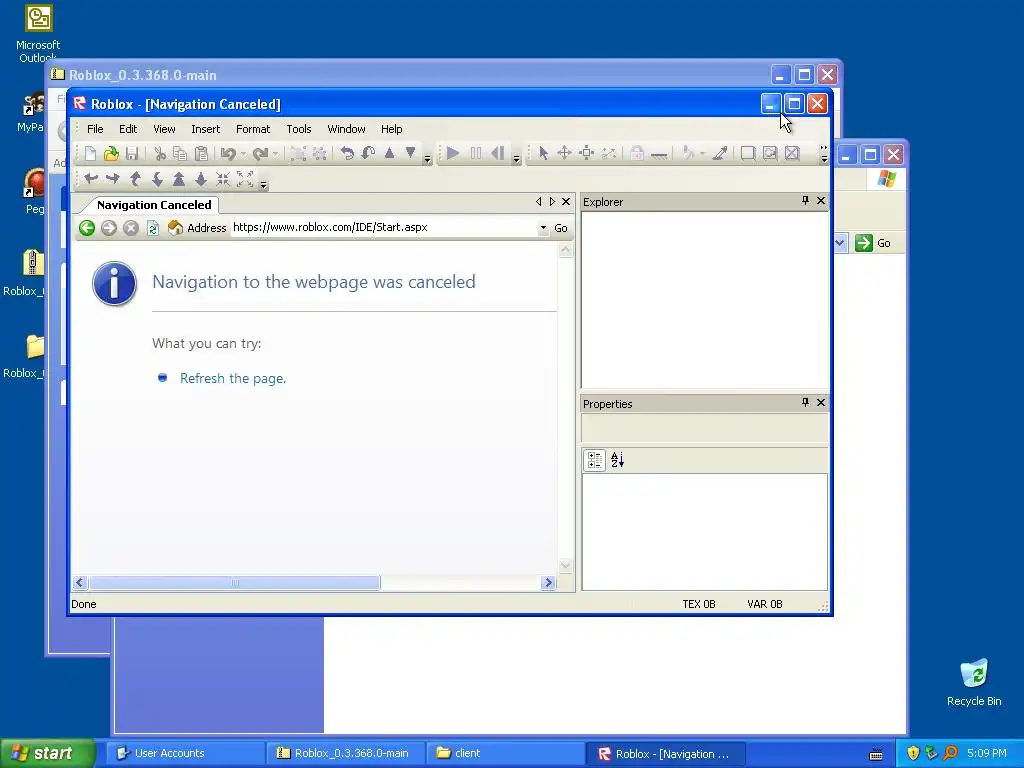The image size is (1024, 768).
Task: Expand the tools toolbar overflow chevron
Action: click(824, 153)
